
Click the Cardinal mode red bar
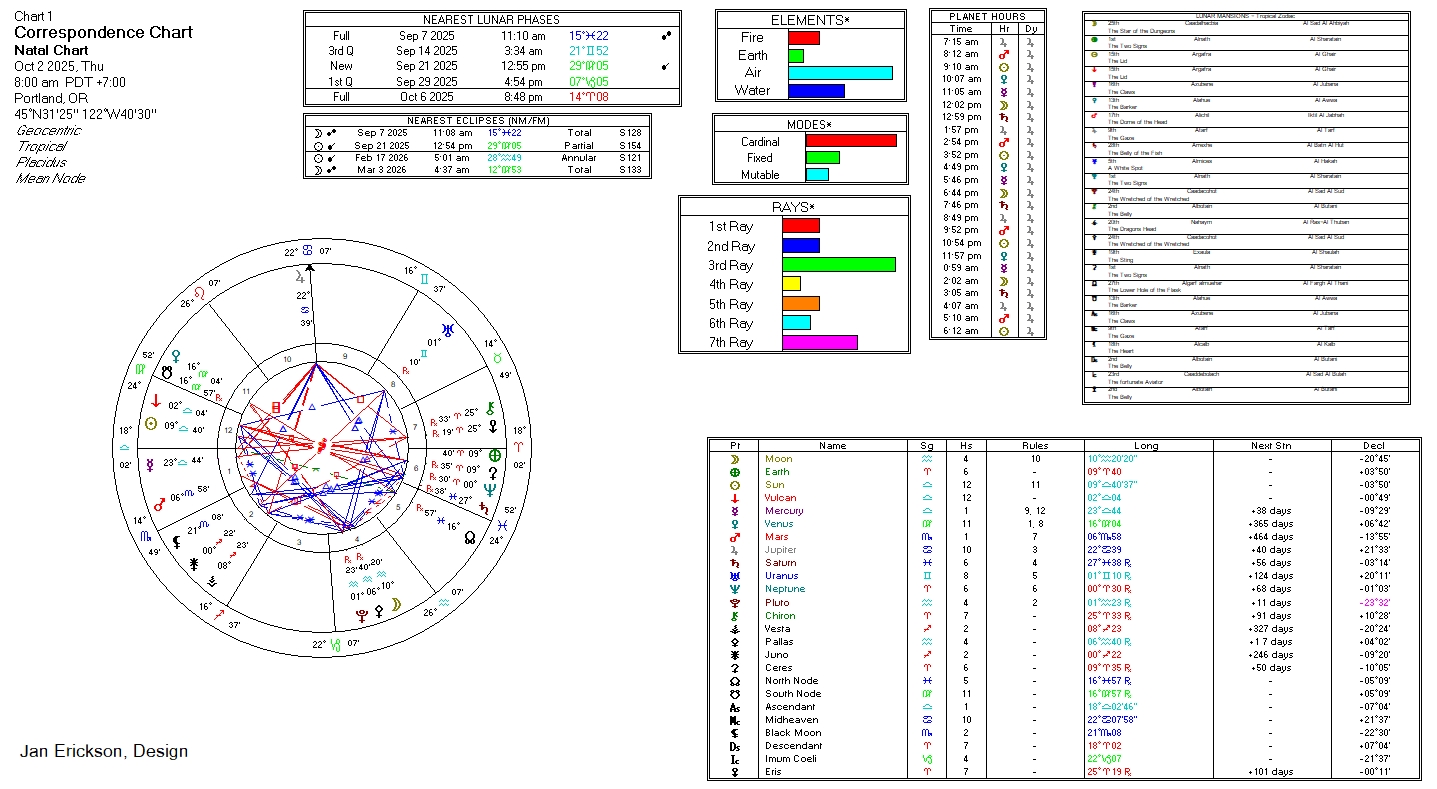[x=850, y=141]
